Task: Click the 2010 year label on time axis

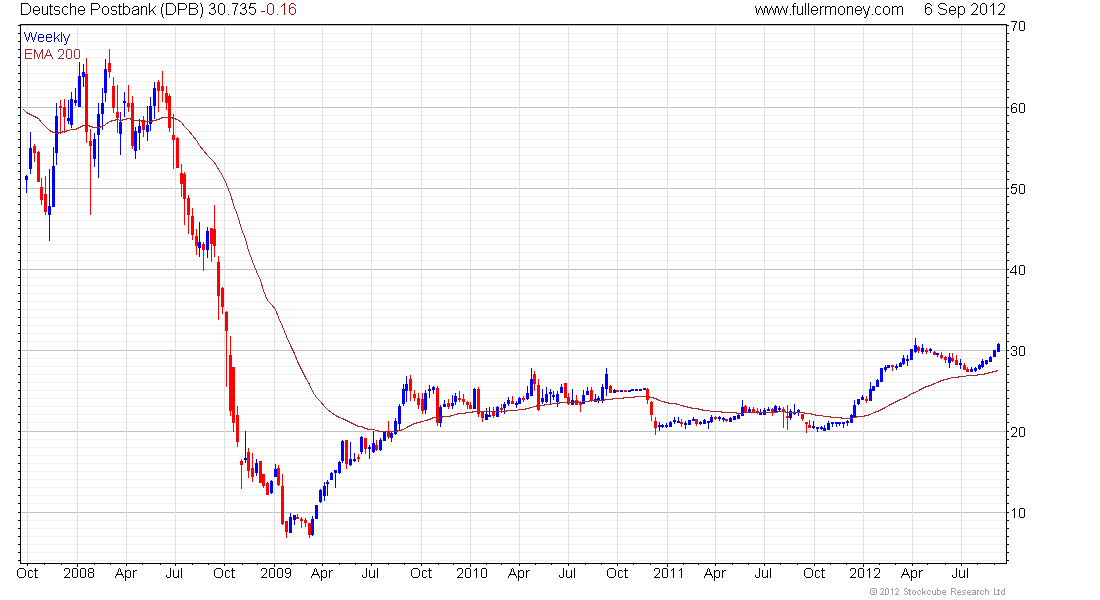Action: tap(471, 573)
